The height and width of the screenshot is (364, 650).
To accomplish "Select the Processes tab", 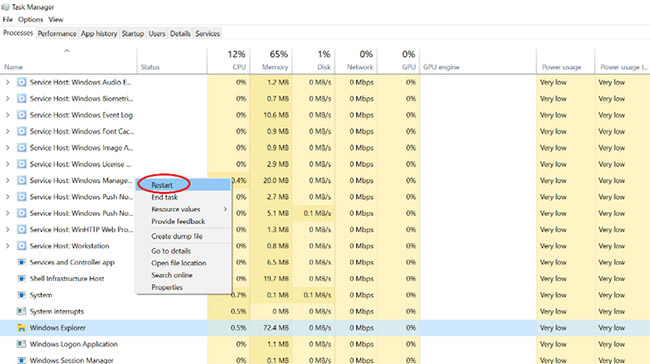I will click(x=18, y=33).
